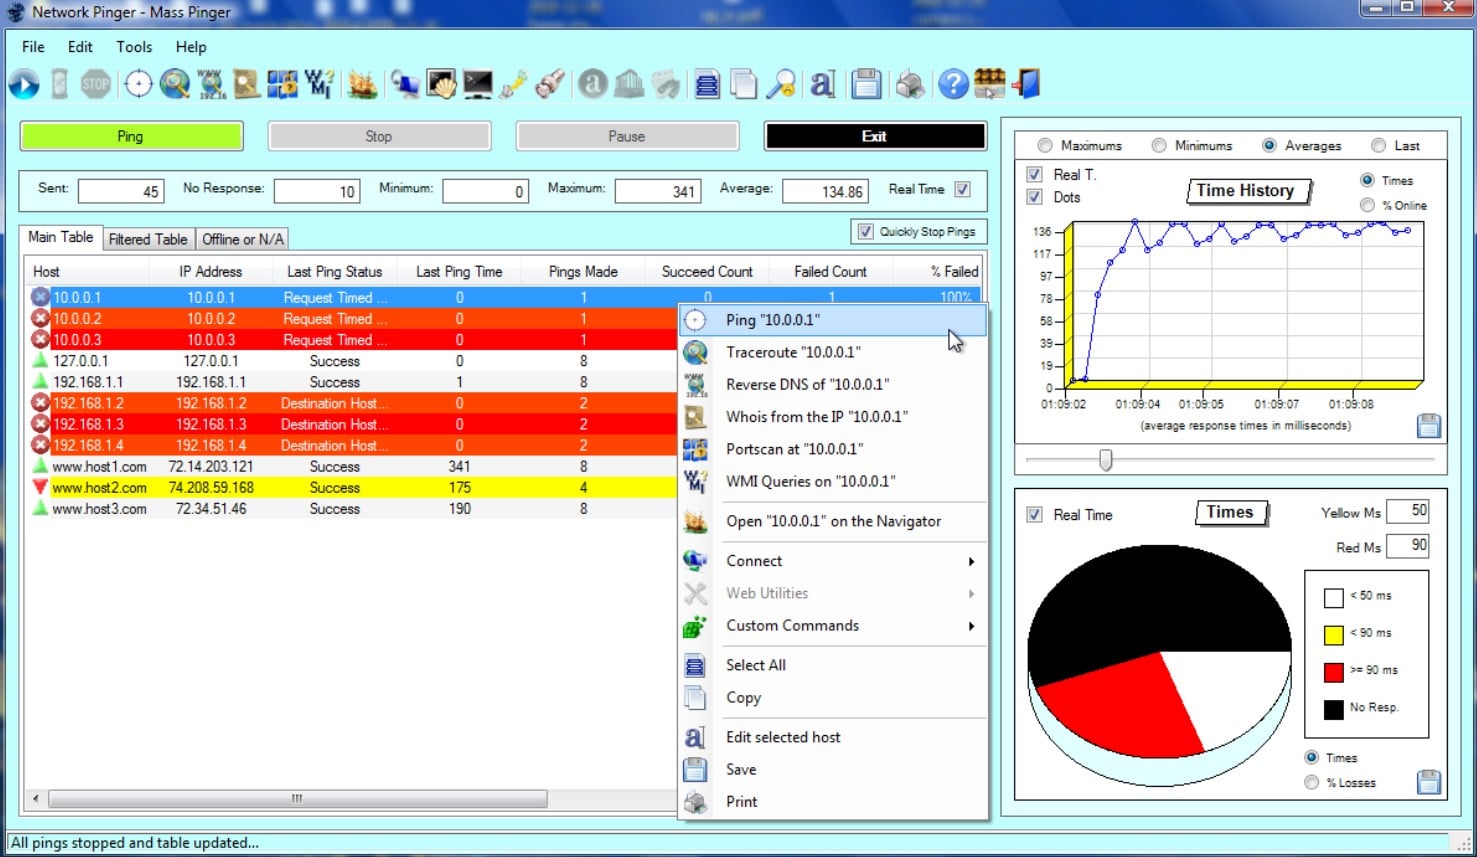
Task: Select the % Online radio button
Action: click(x=1367, y=205)
